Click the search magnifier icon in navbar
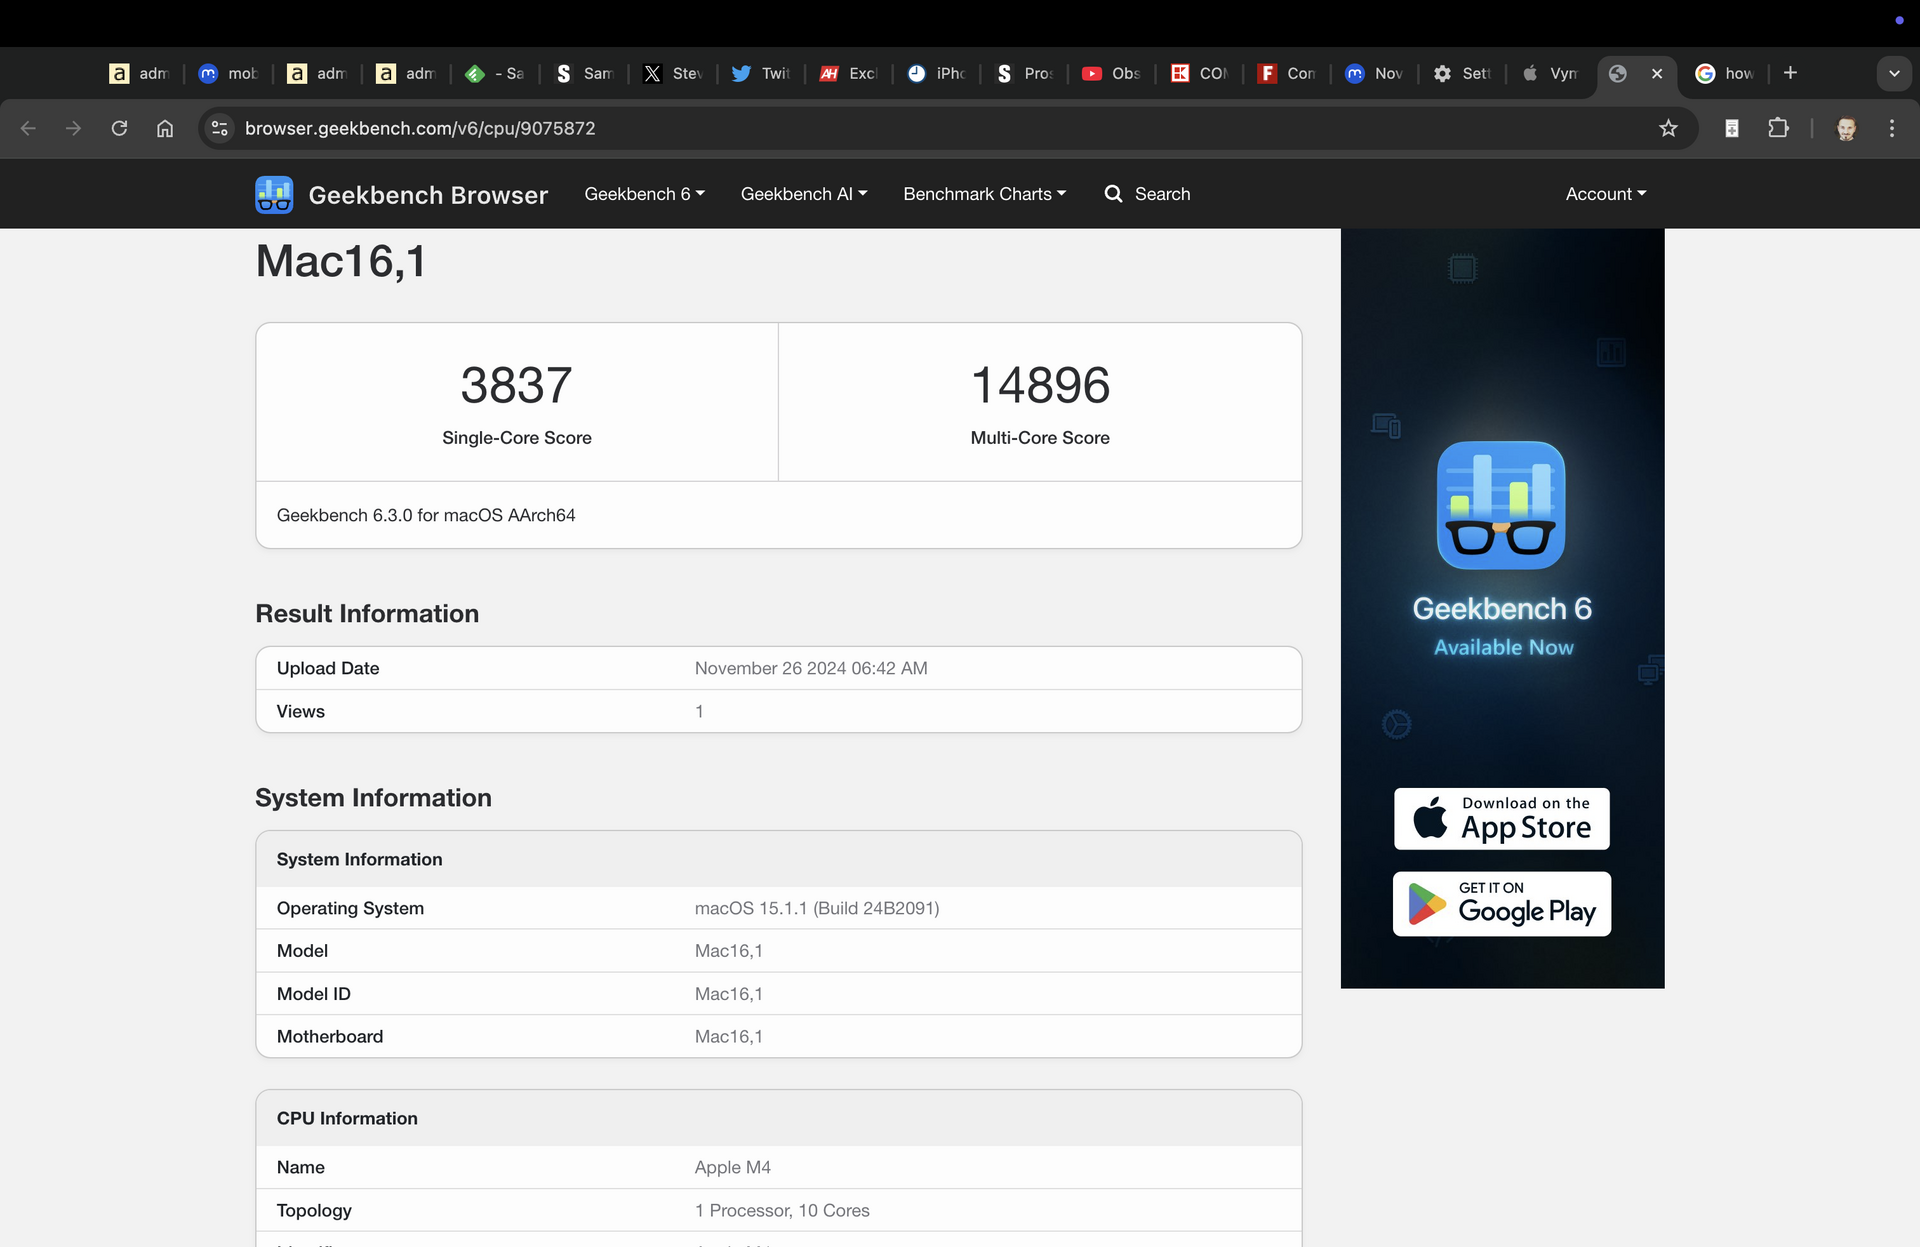This screenshot has width=1920, height=1247. tap(1113, 194)
